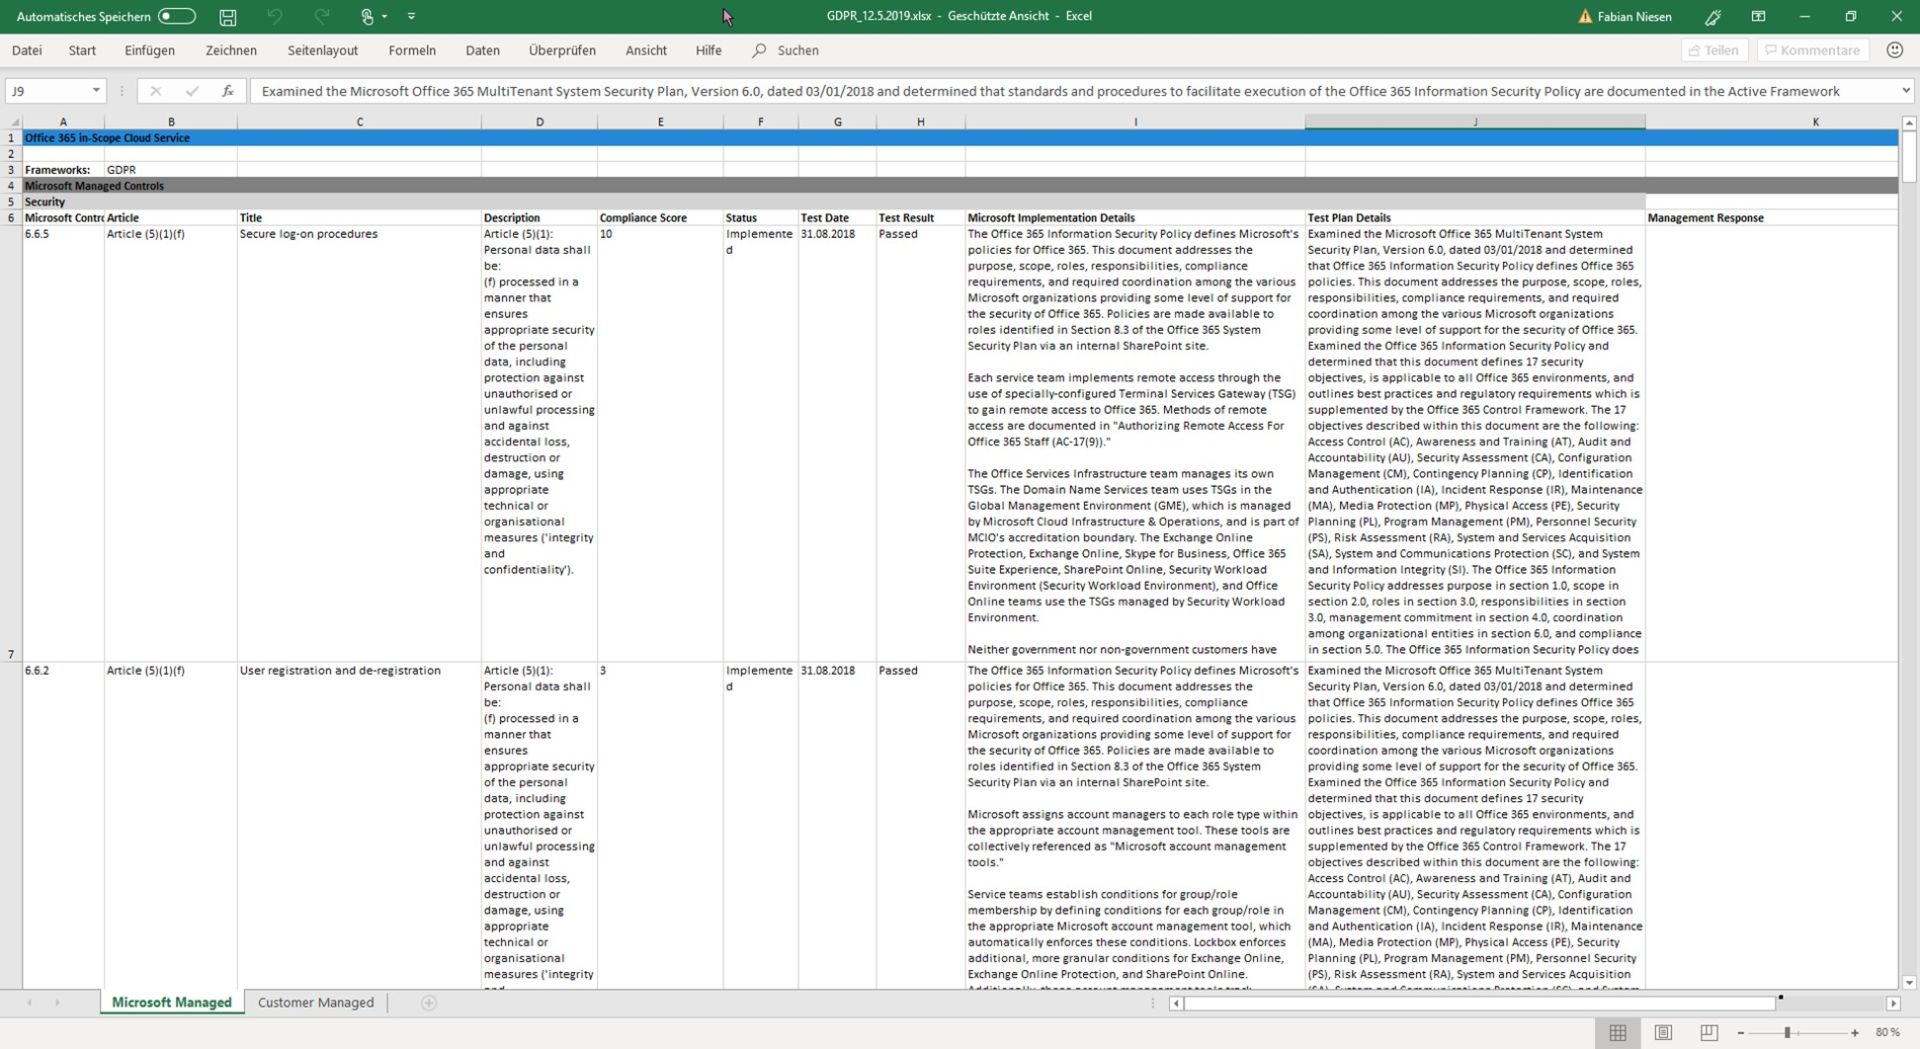
Task: Click the 'Microsoft Managed Controls' row
Action: pos(960,186)
